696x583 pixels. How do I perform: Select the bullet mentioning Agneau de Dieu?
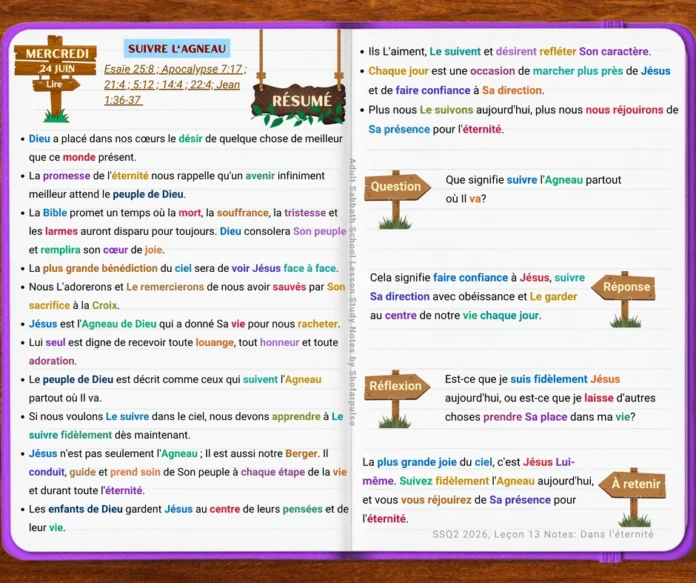pos(184,324)
